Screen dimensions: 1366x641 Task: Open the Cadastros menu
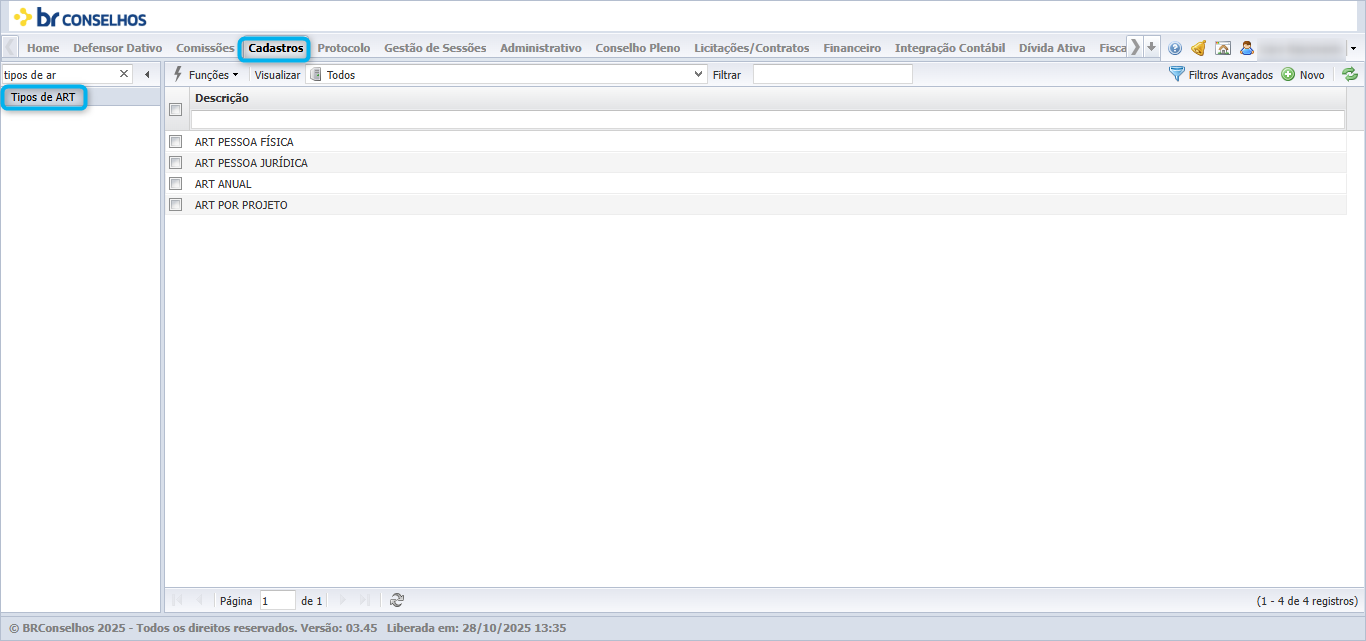[276, 47]
